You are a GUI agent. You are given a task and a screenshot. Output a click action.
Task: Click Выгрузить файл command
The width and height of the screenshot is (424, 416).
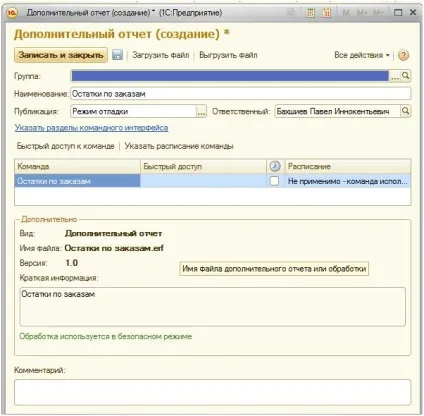(228, 55)
